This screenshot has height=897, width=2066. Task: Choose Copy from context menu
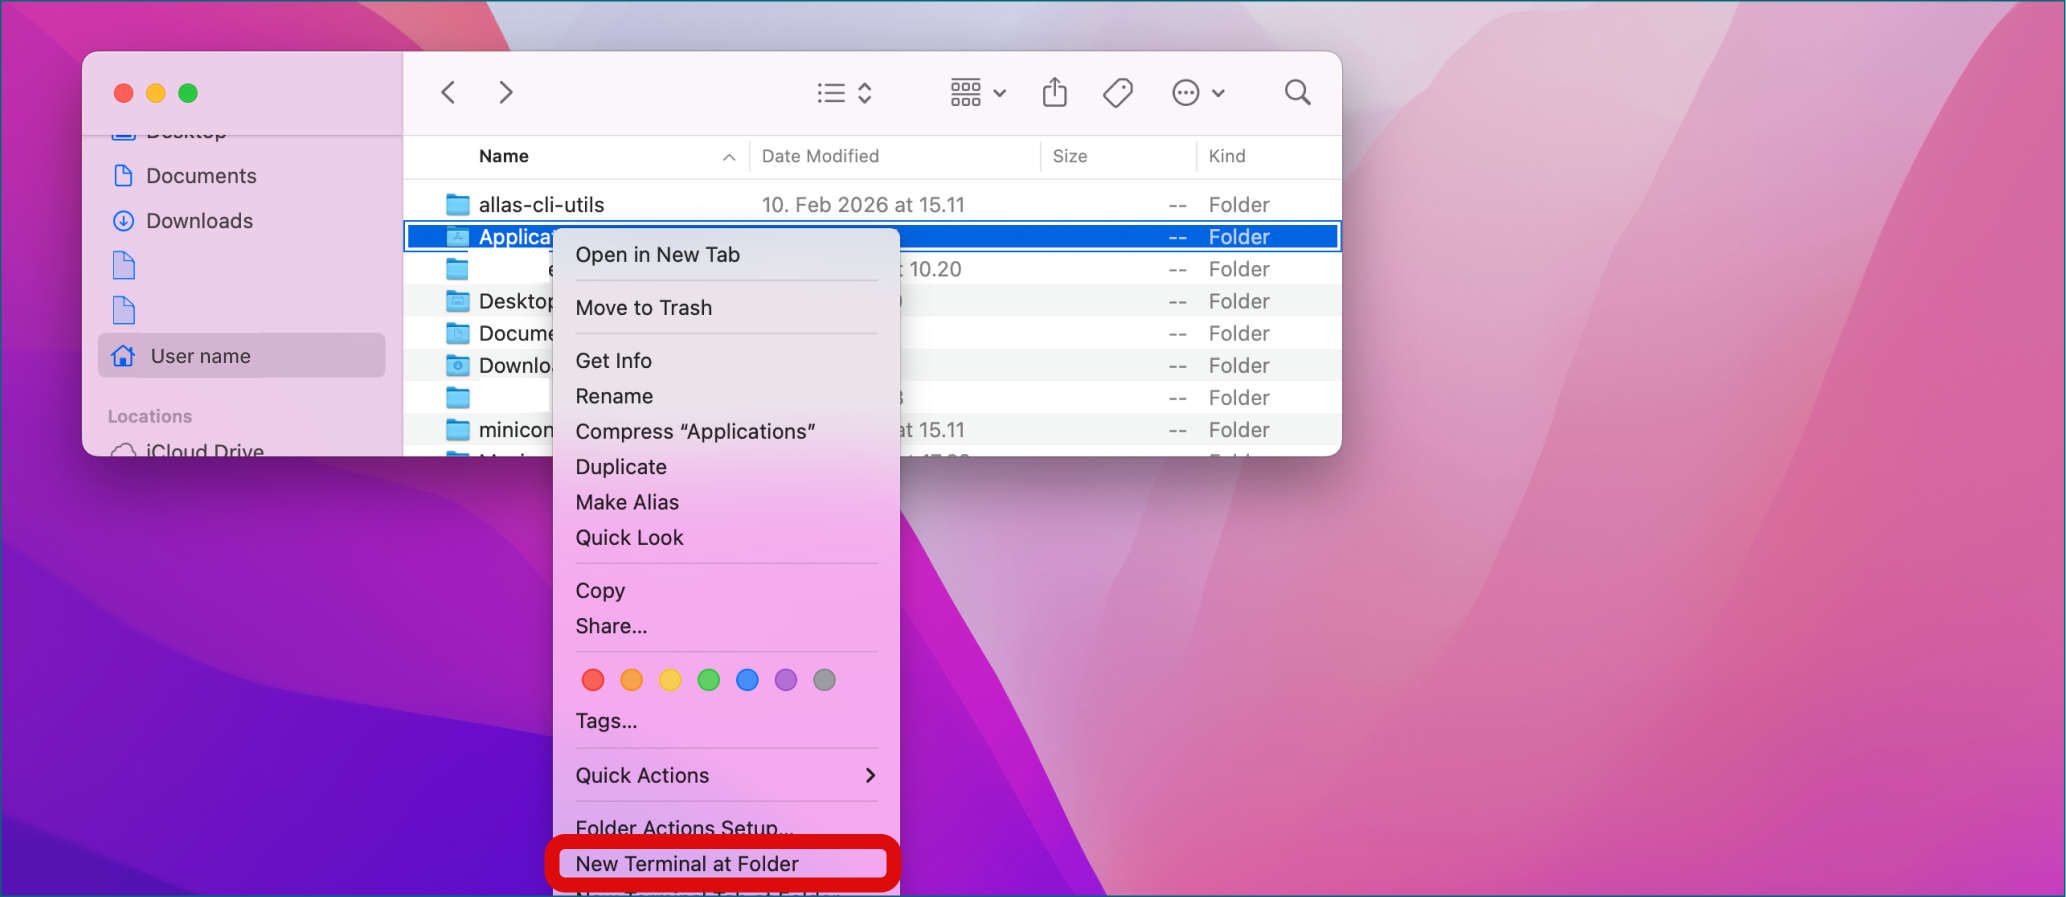pyautogui.click(x=600, y=591)
